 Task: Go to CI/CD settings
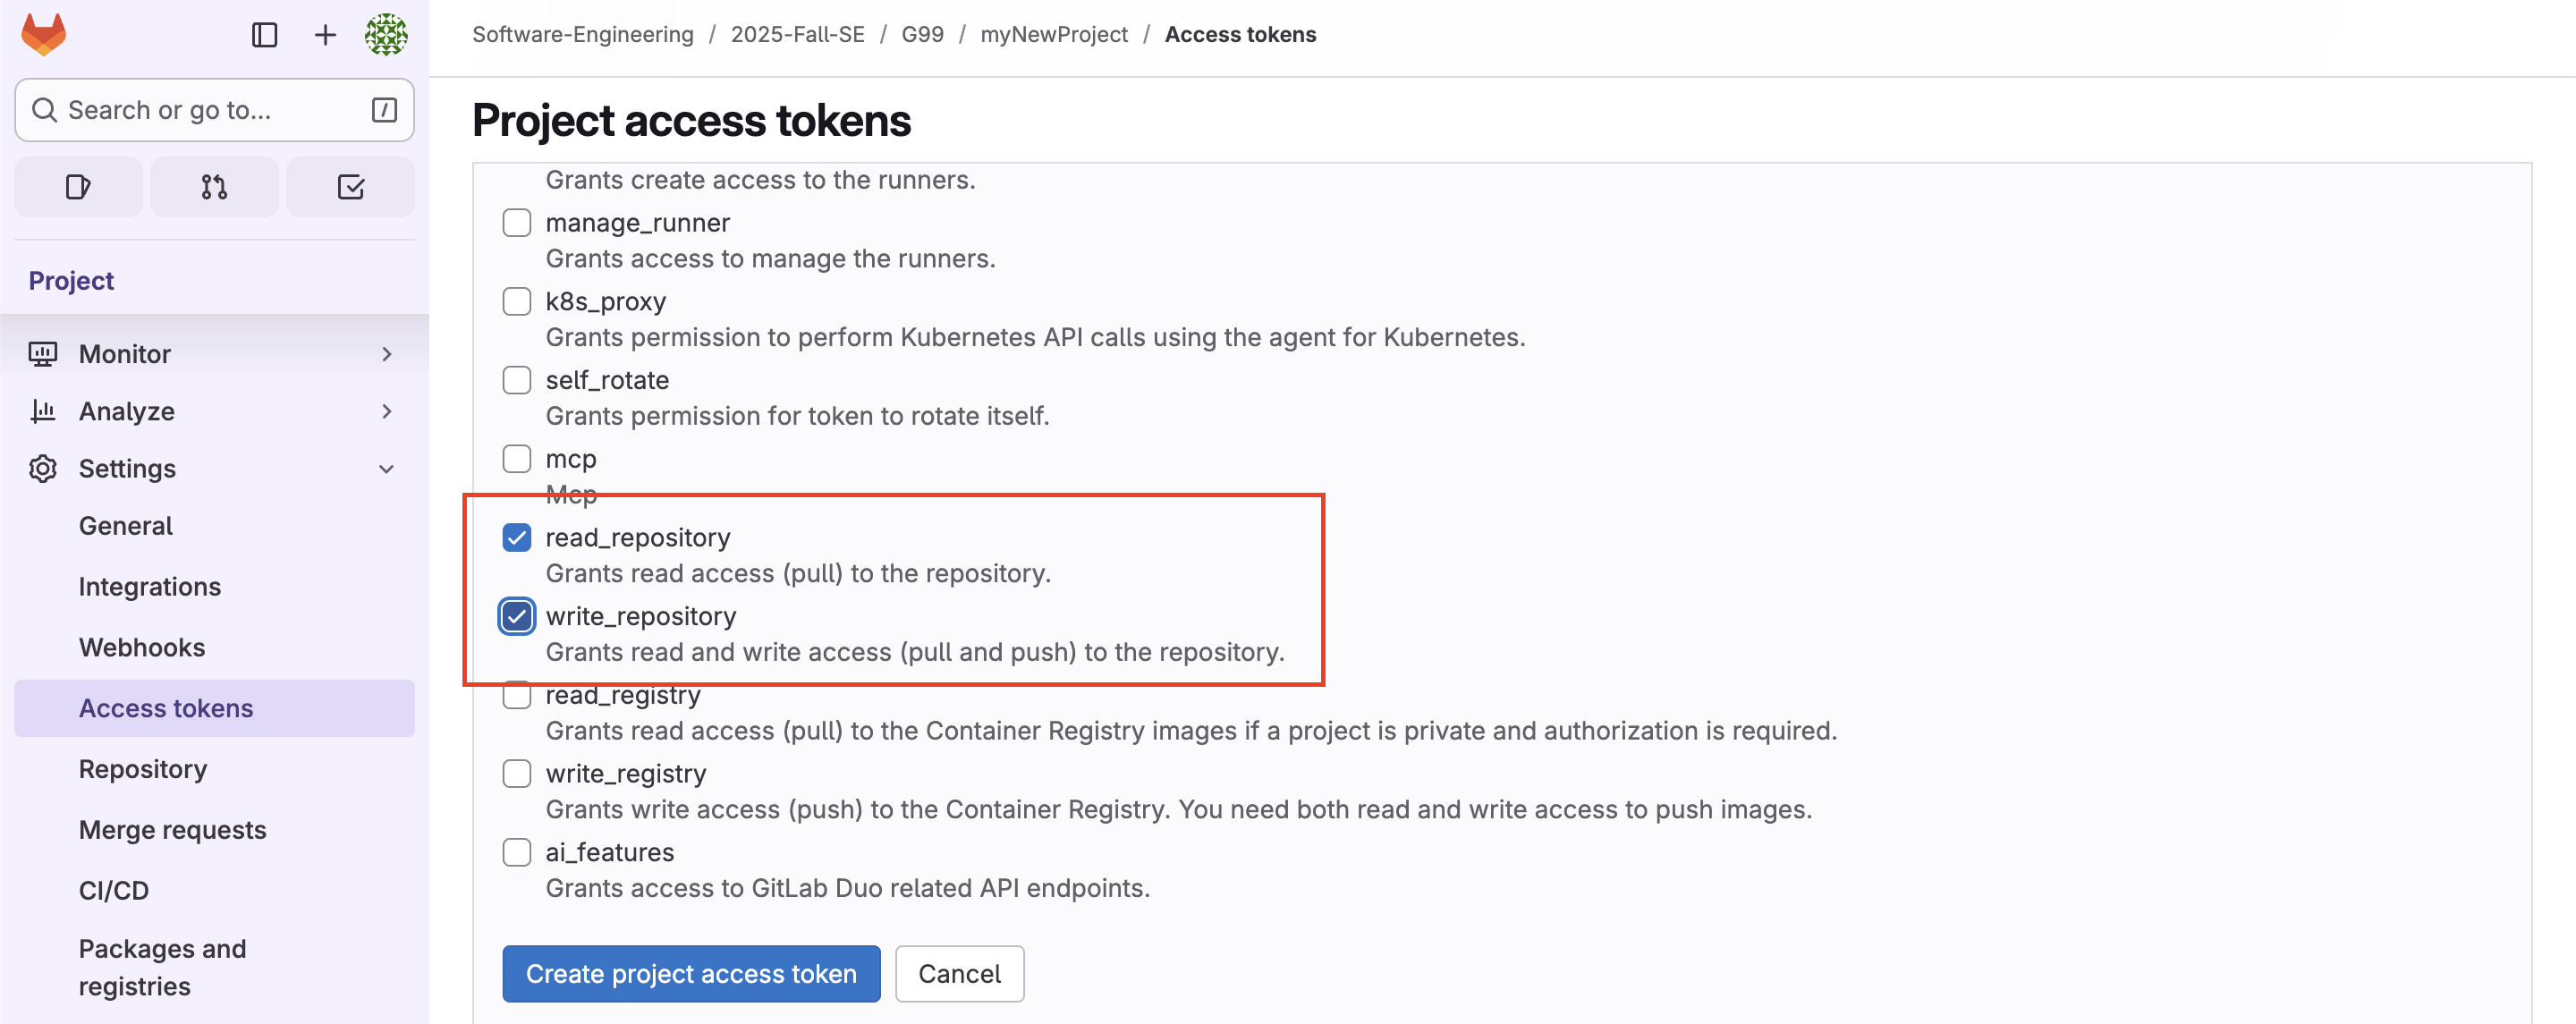pos(114,890)
